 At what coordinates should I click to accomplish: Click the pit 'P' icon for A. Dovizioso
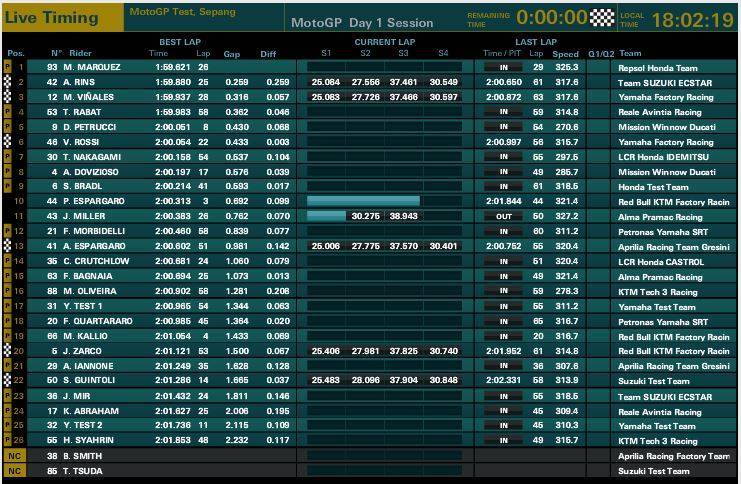click(x=7, y=172)
